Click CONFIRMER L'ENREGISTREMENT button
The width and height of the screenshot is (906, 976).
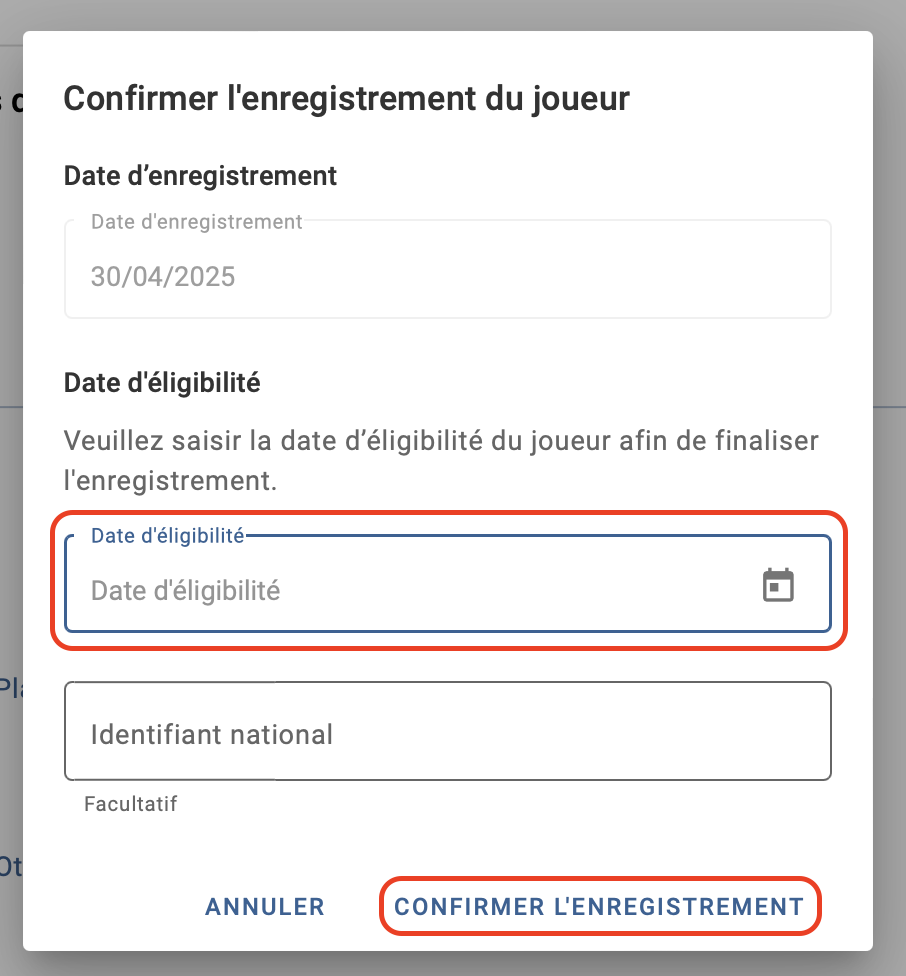coord(600,907)
